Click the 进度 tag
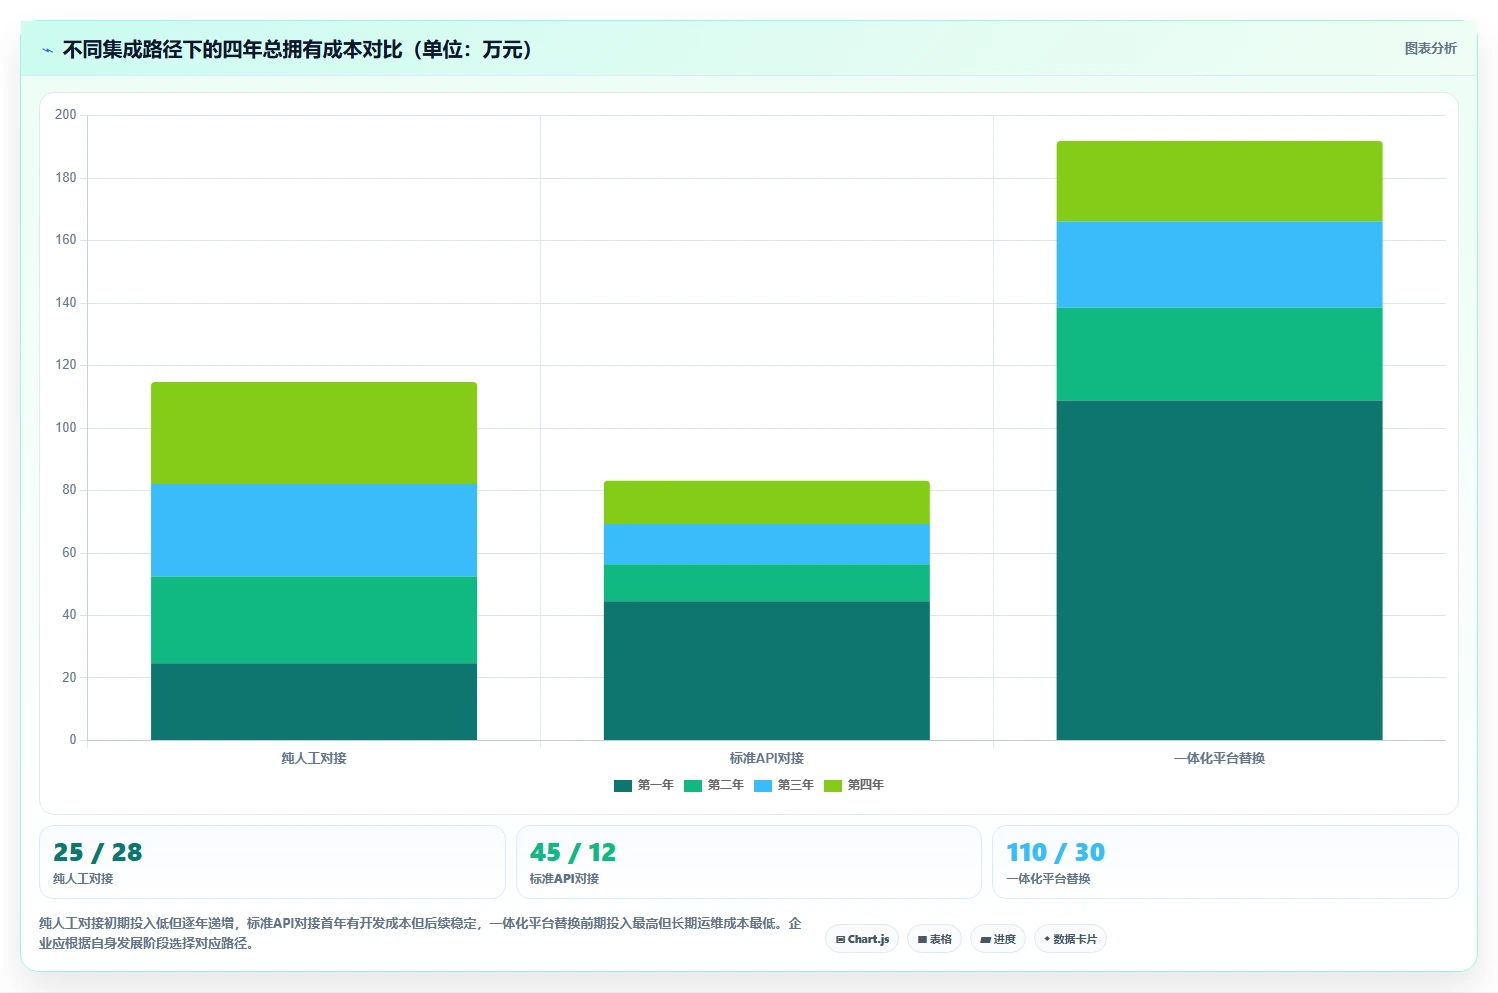The width and height of the screenshot is (1498, 993). coord(997,939)
